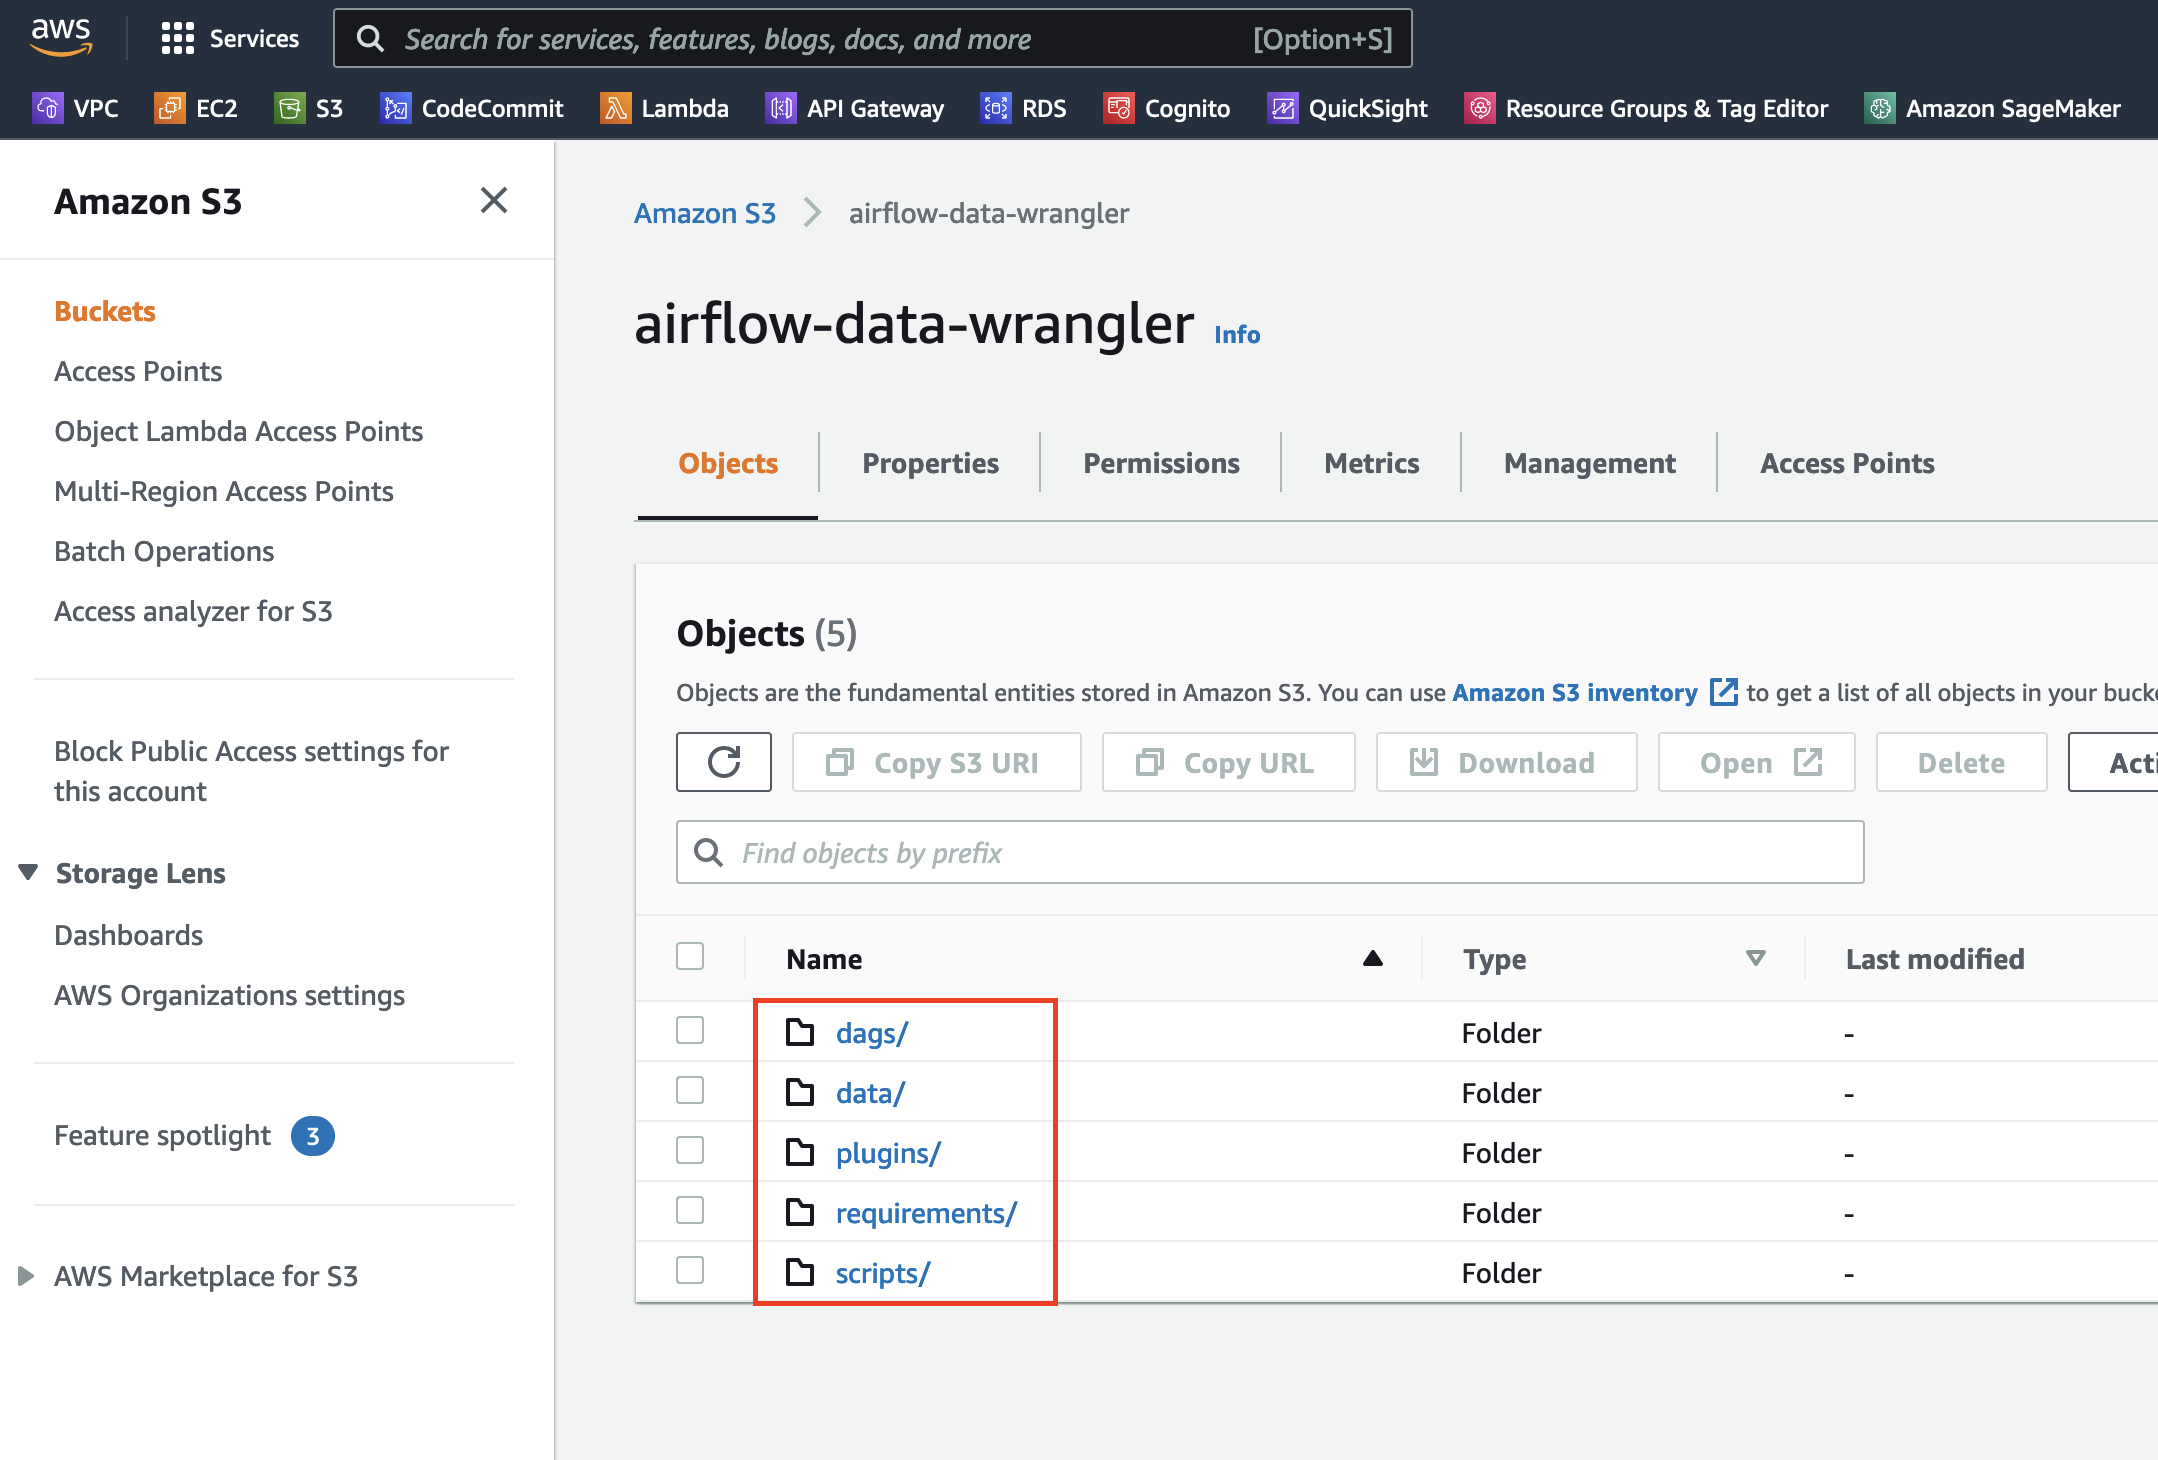2158x1460 pixels.
Task: Check the requirements/ row checkbox
Action: point(690,1210)
